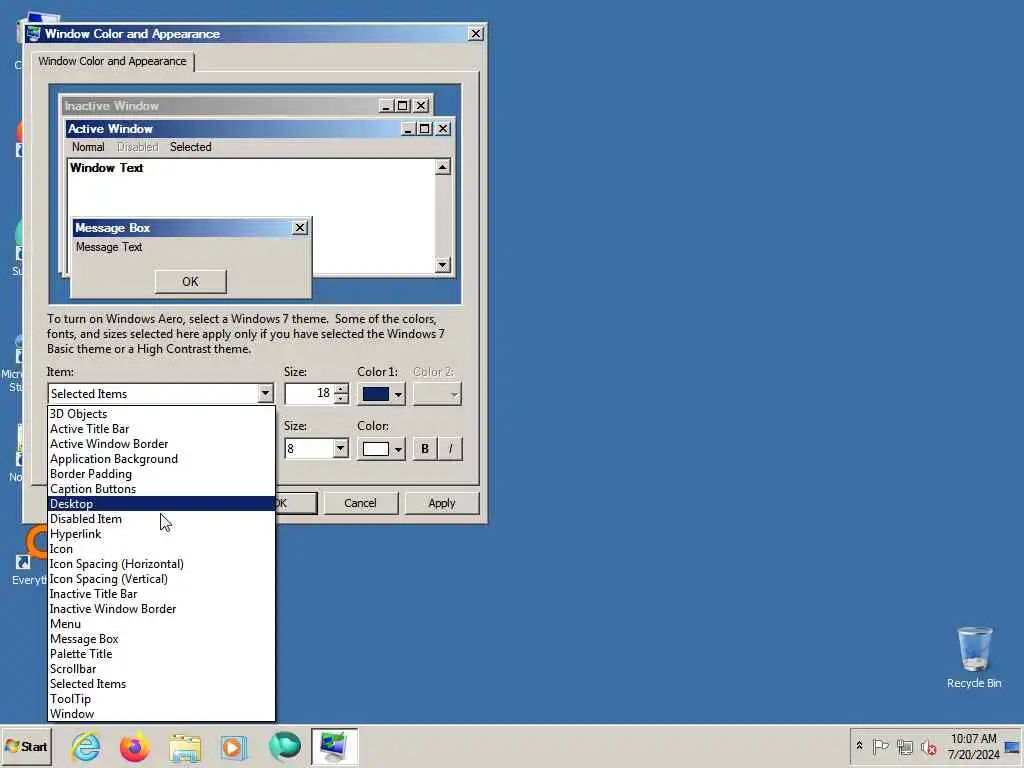
Task: Close the Window Color and Appearance dialog
Action: pos(476,33)
